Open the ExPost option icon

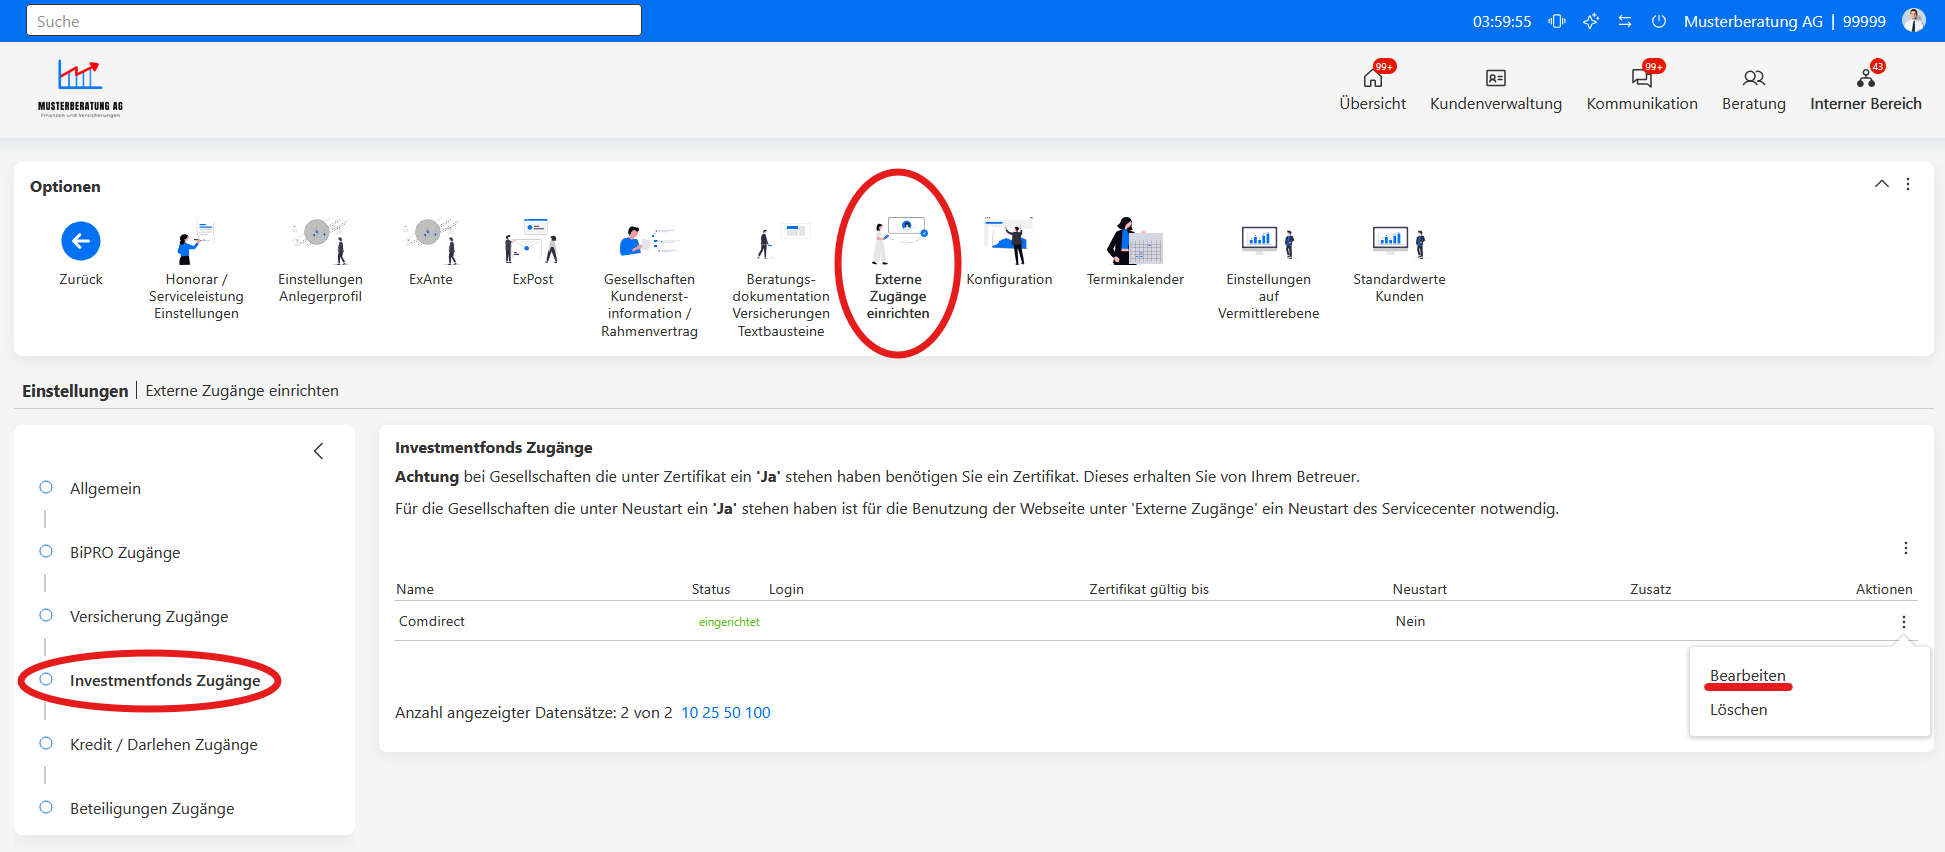(532, 241)
